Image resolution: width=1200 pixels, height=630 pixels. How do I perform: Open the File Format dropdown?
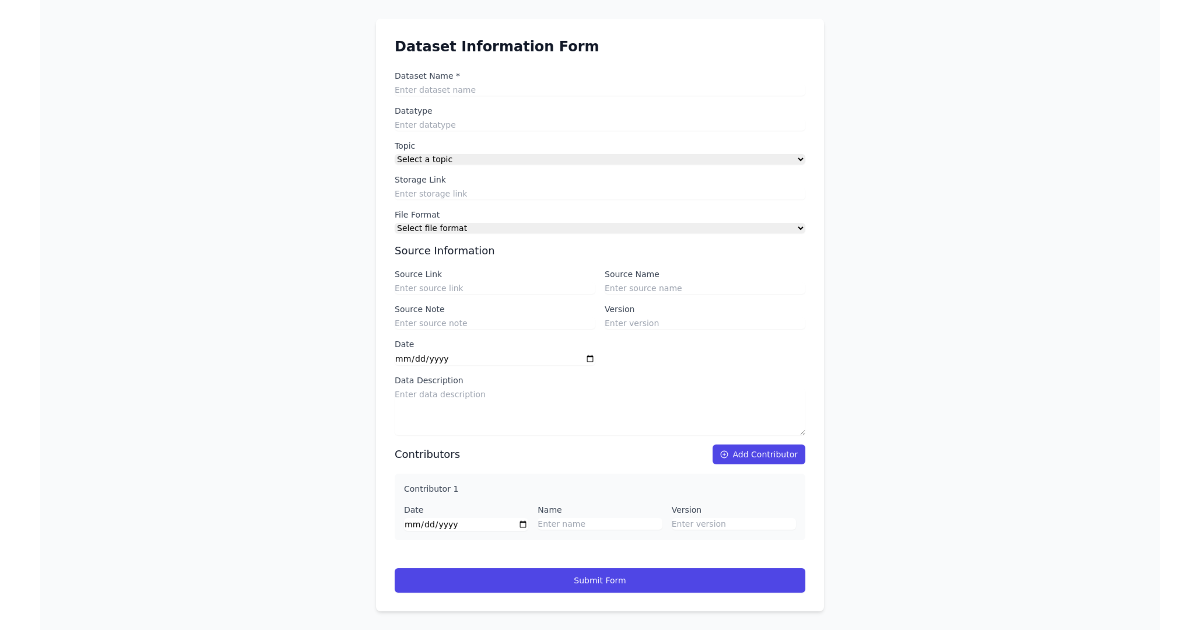(598, 228)
